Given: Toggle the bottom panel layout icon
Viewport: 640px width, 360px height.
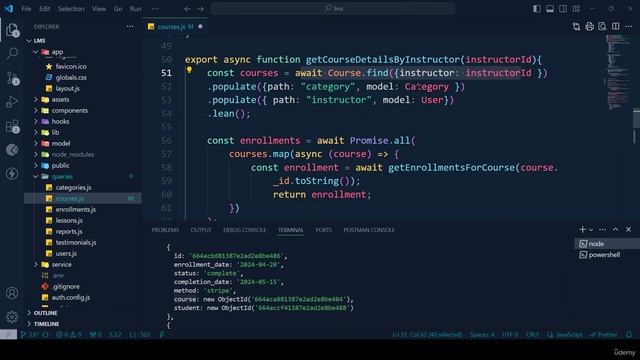Looking at the screenshot, I should 550,9.
